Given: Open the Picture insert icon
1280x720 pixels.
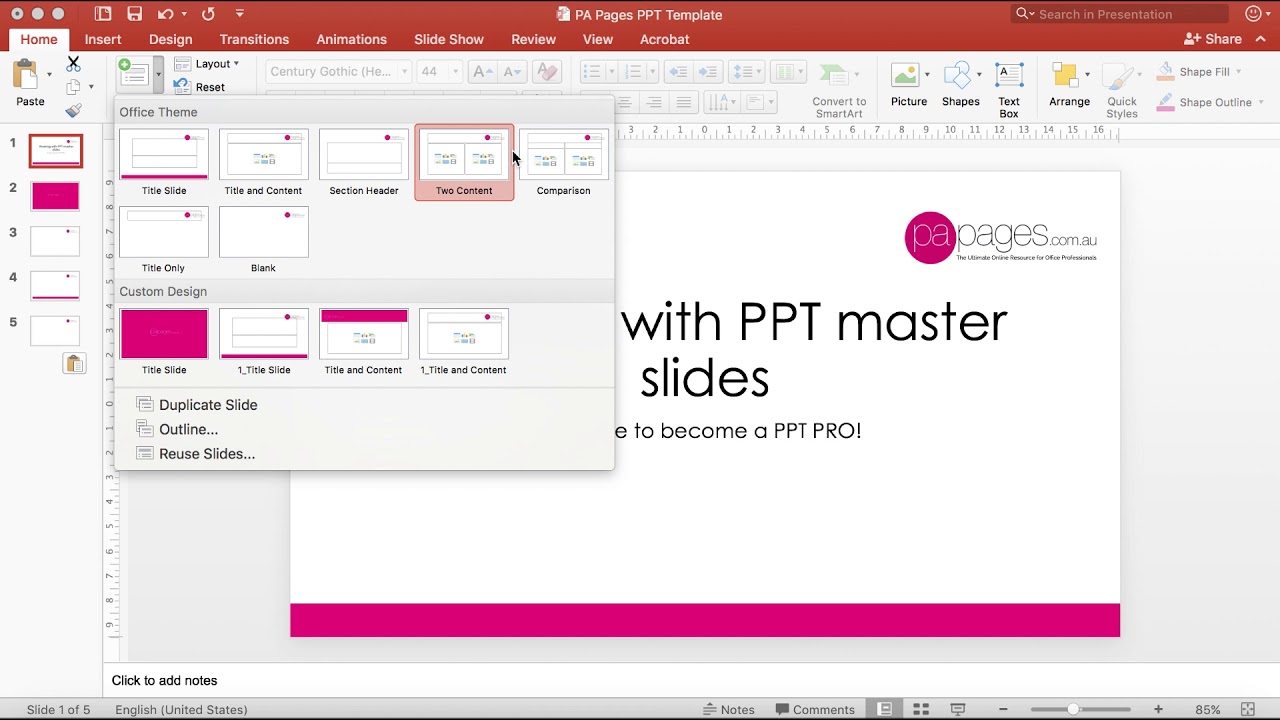Looking at the screenshot, I should 905,75.
